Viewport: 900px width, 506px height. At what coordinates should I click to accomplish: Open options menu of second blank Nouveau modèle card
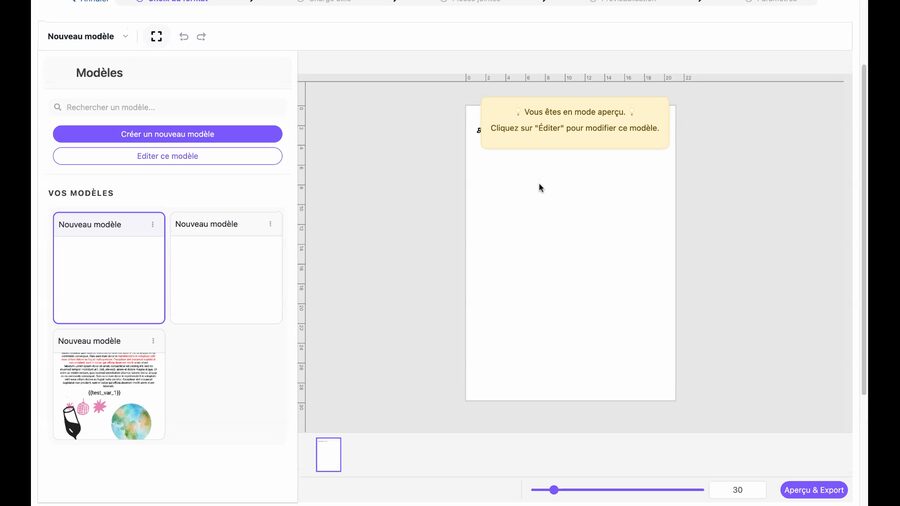point(270,224)
